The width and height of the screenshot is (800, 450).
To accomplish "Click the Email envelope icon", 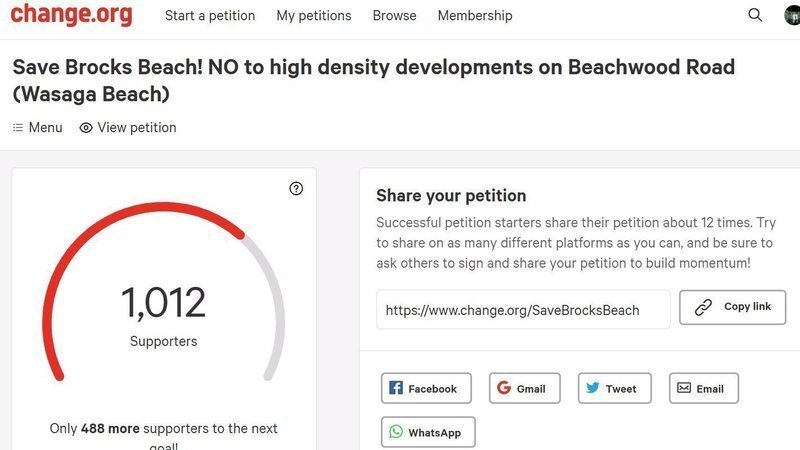I will tap(684, 388).
